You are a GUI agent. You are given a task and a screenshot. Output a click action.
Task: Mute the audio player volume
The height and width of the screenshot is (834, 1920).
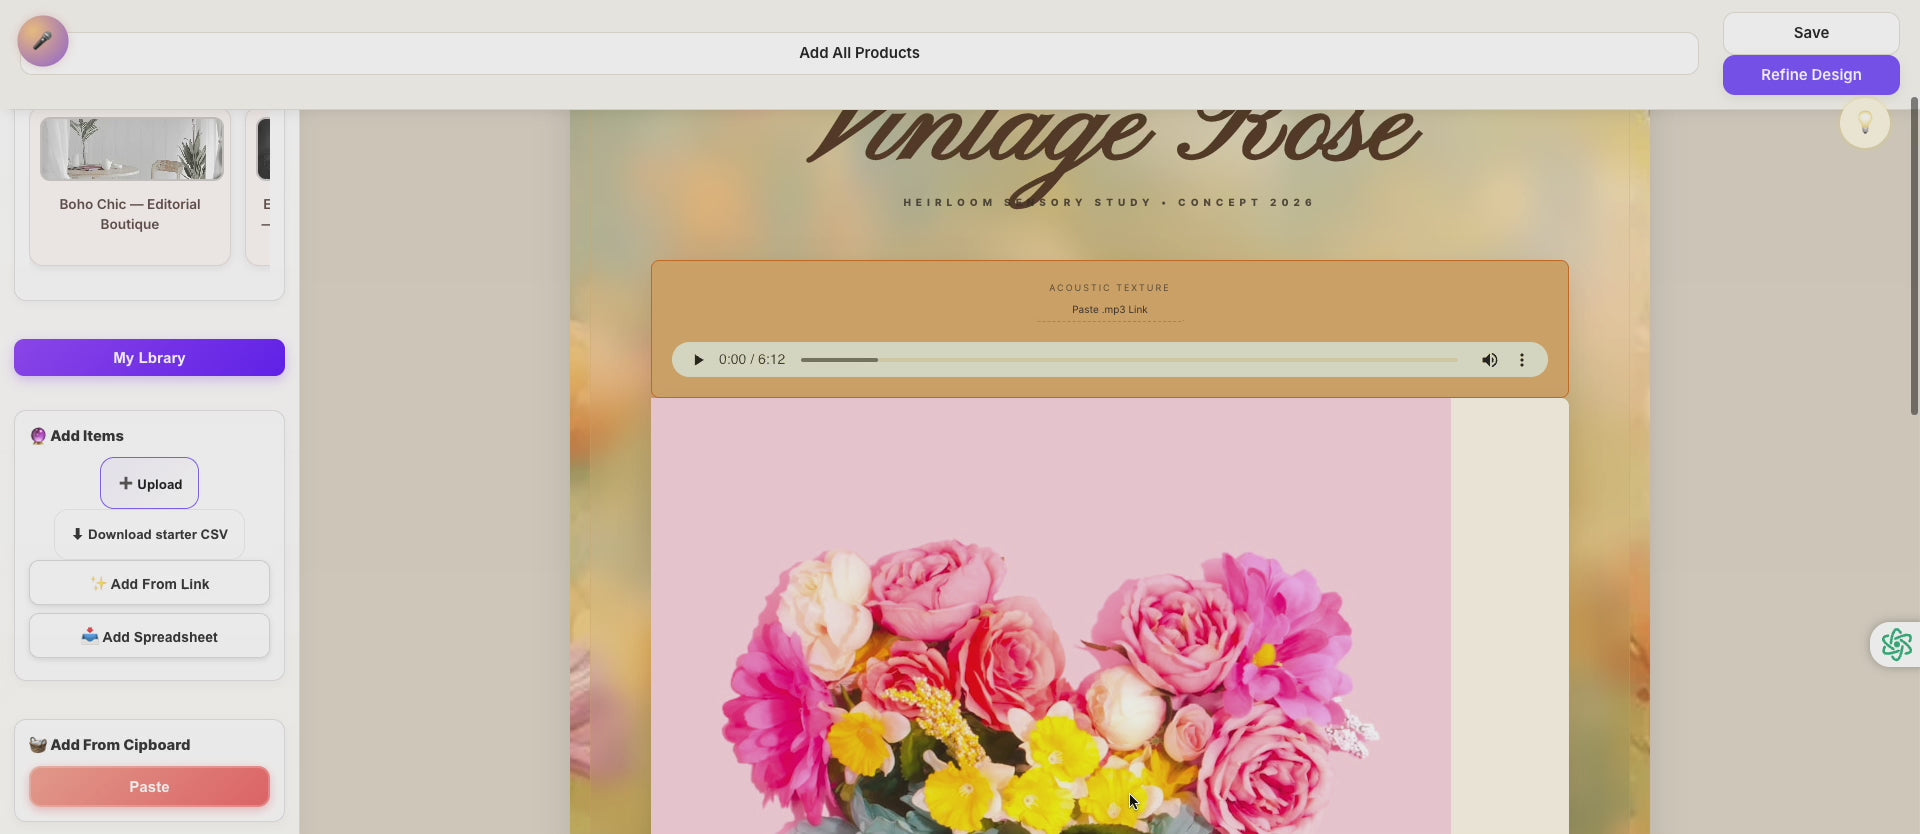click(x=1489, y=360)
